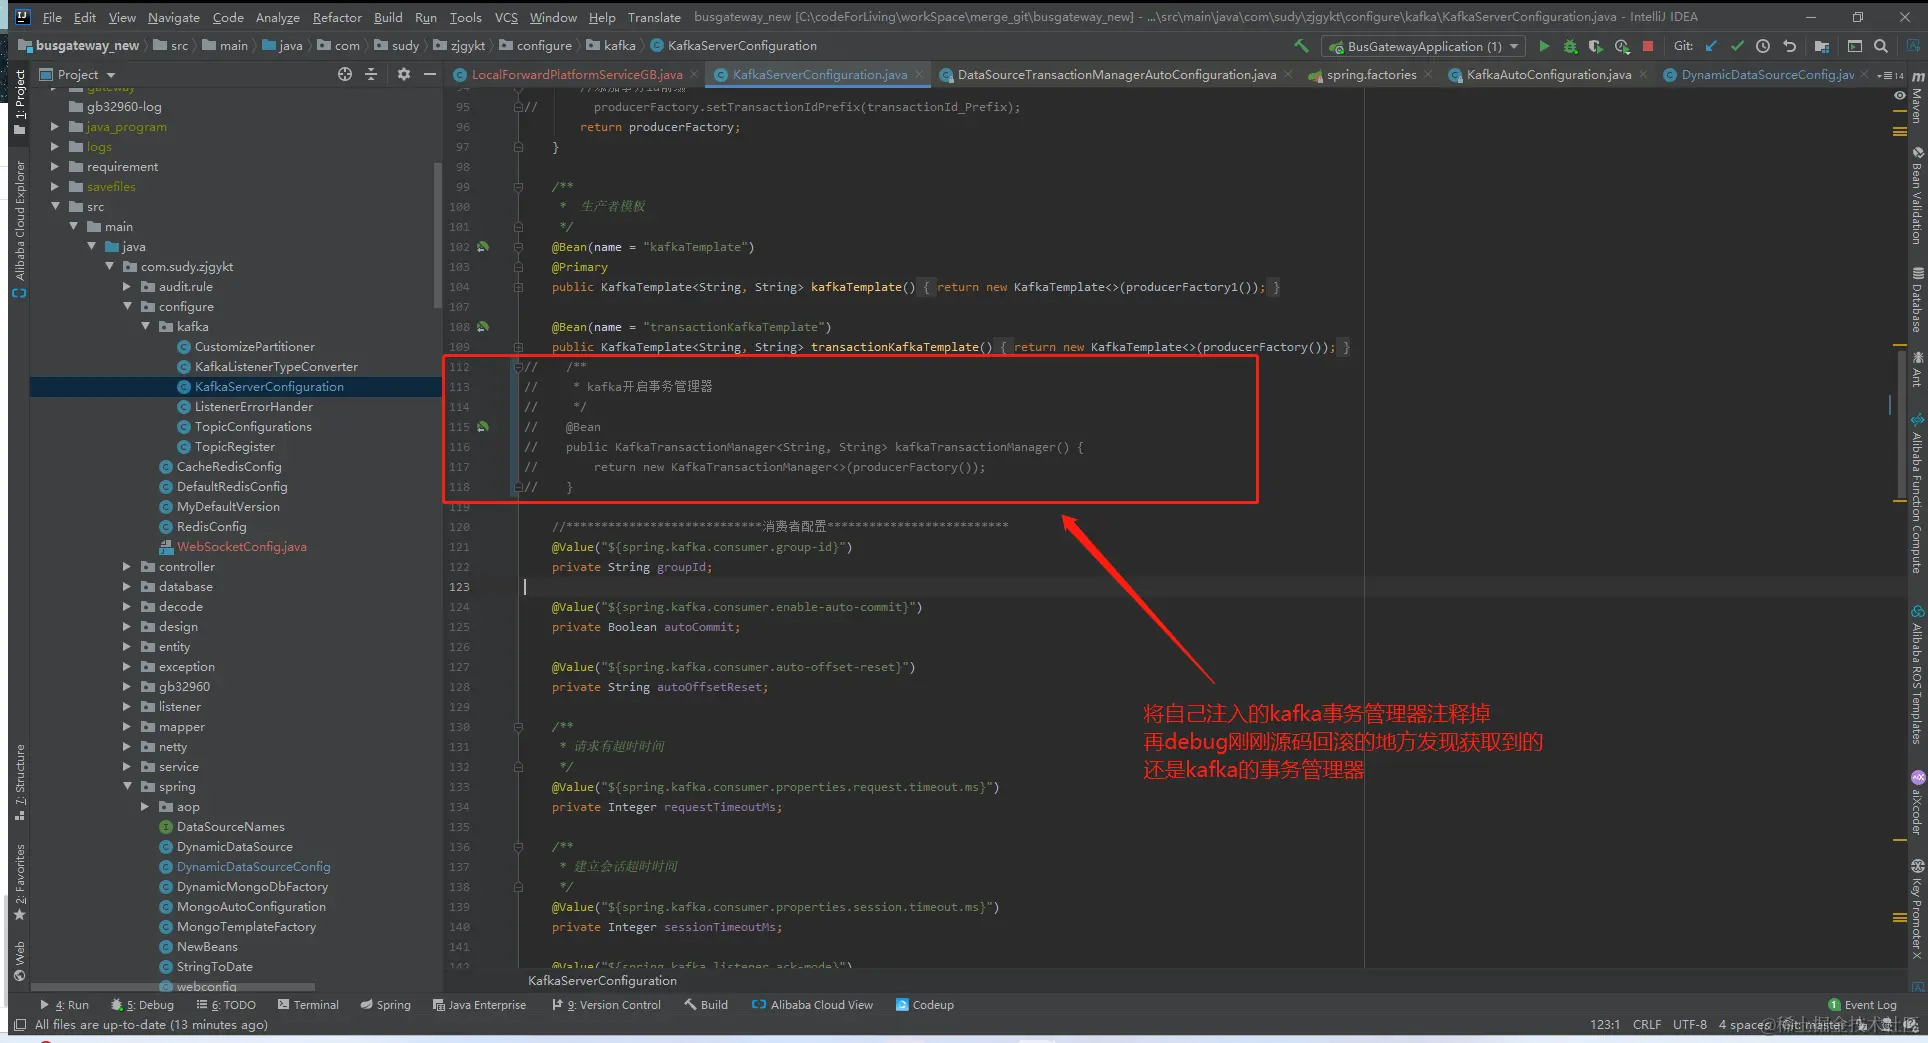
Task: Toggle the aiXcoder side panel
Action: [1917, 803]
